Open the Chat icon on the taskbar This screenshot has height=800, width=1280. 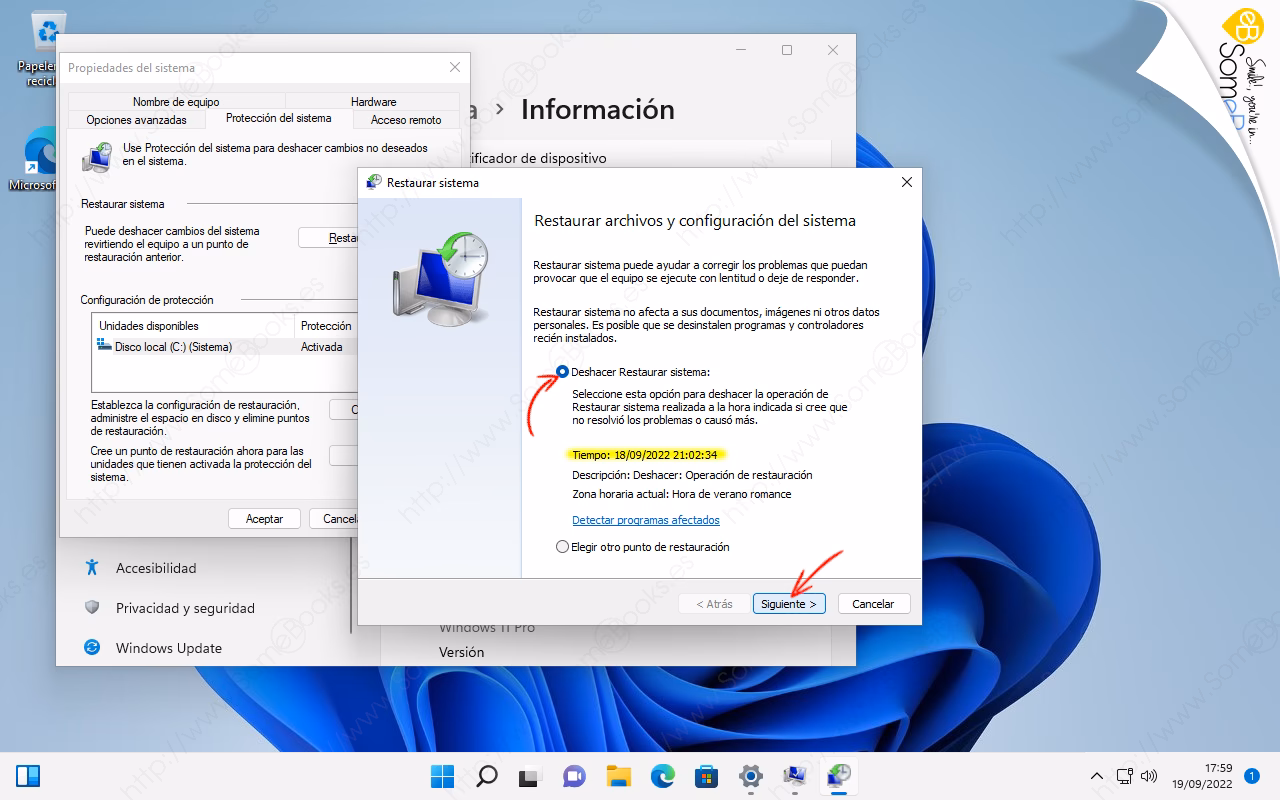(x=573, y=776)
